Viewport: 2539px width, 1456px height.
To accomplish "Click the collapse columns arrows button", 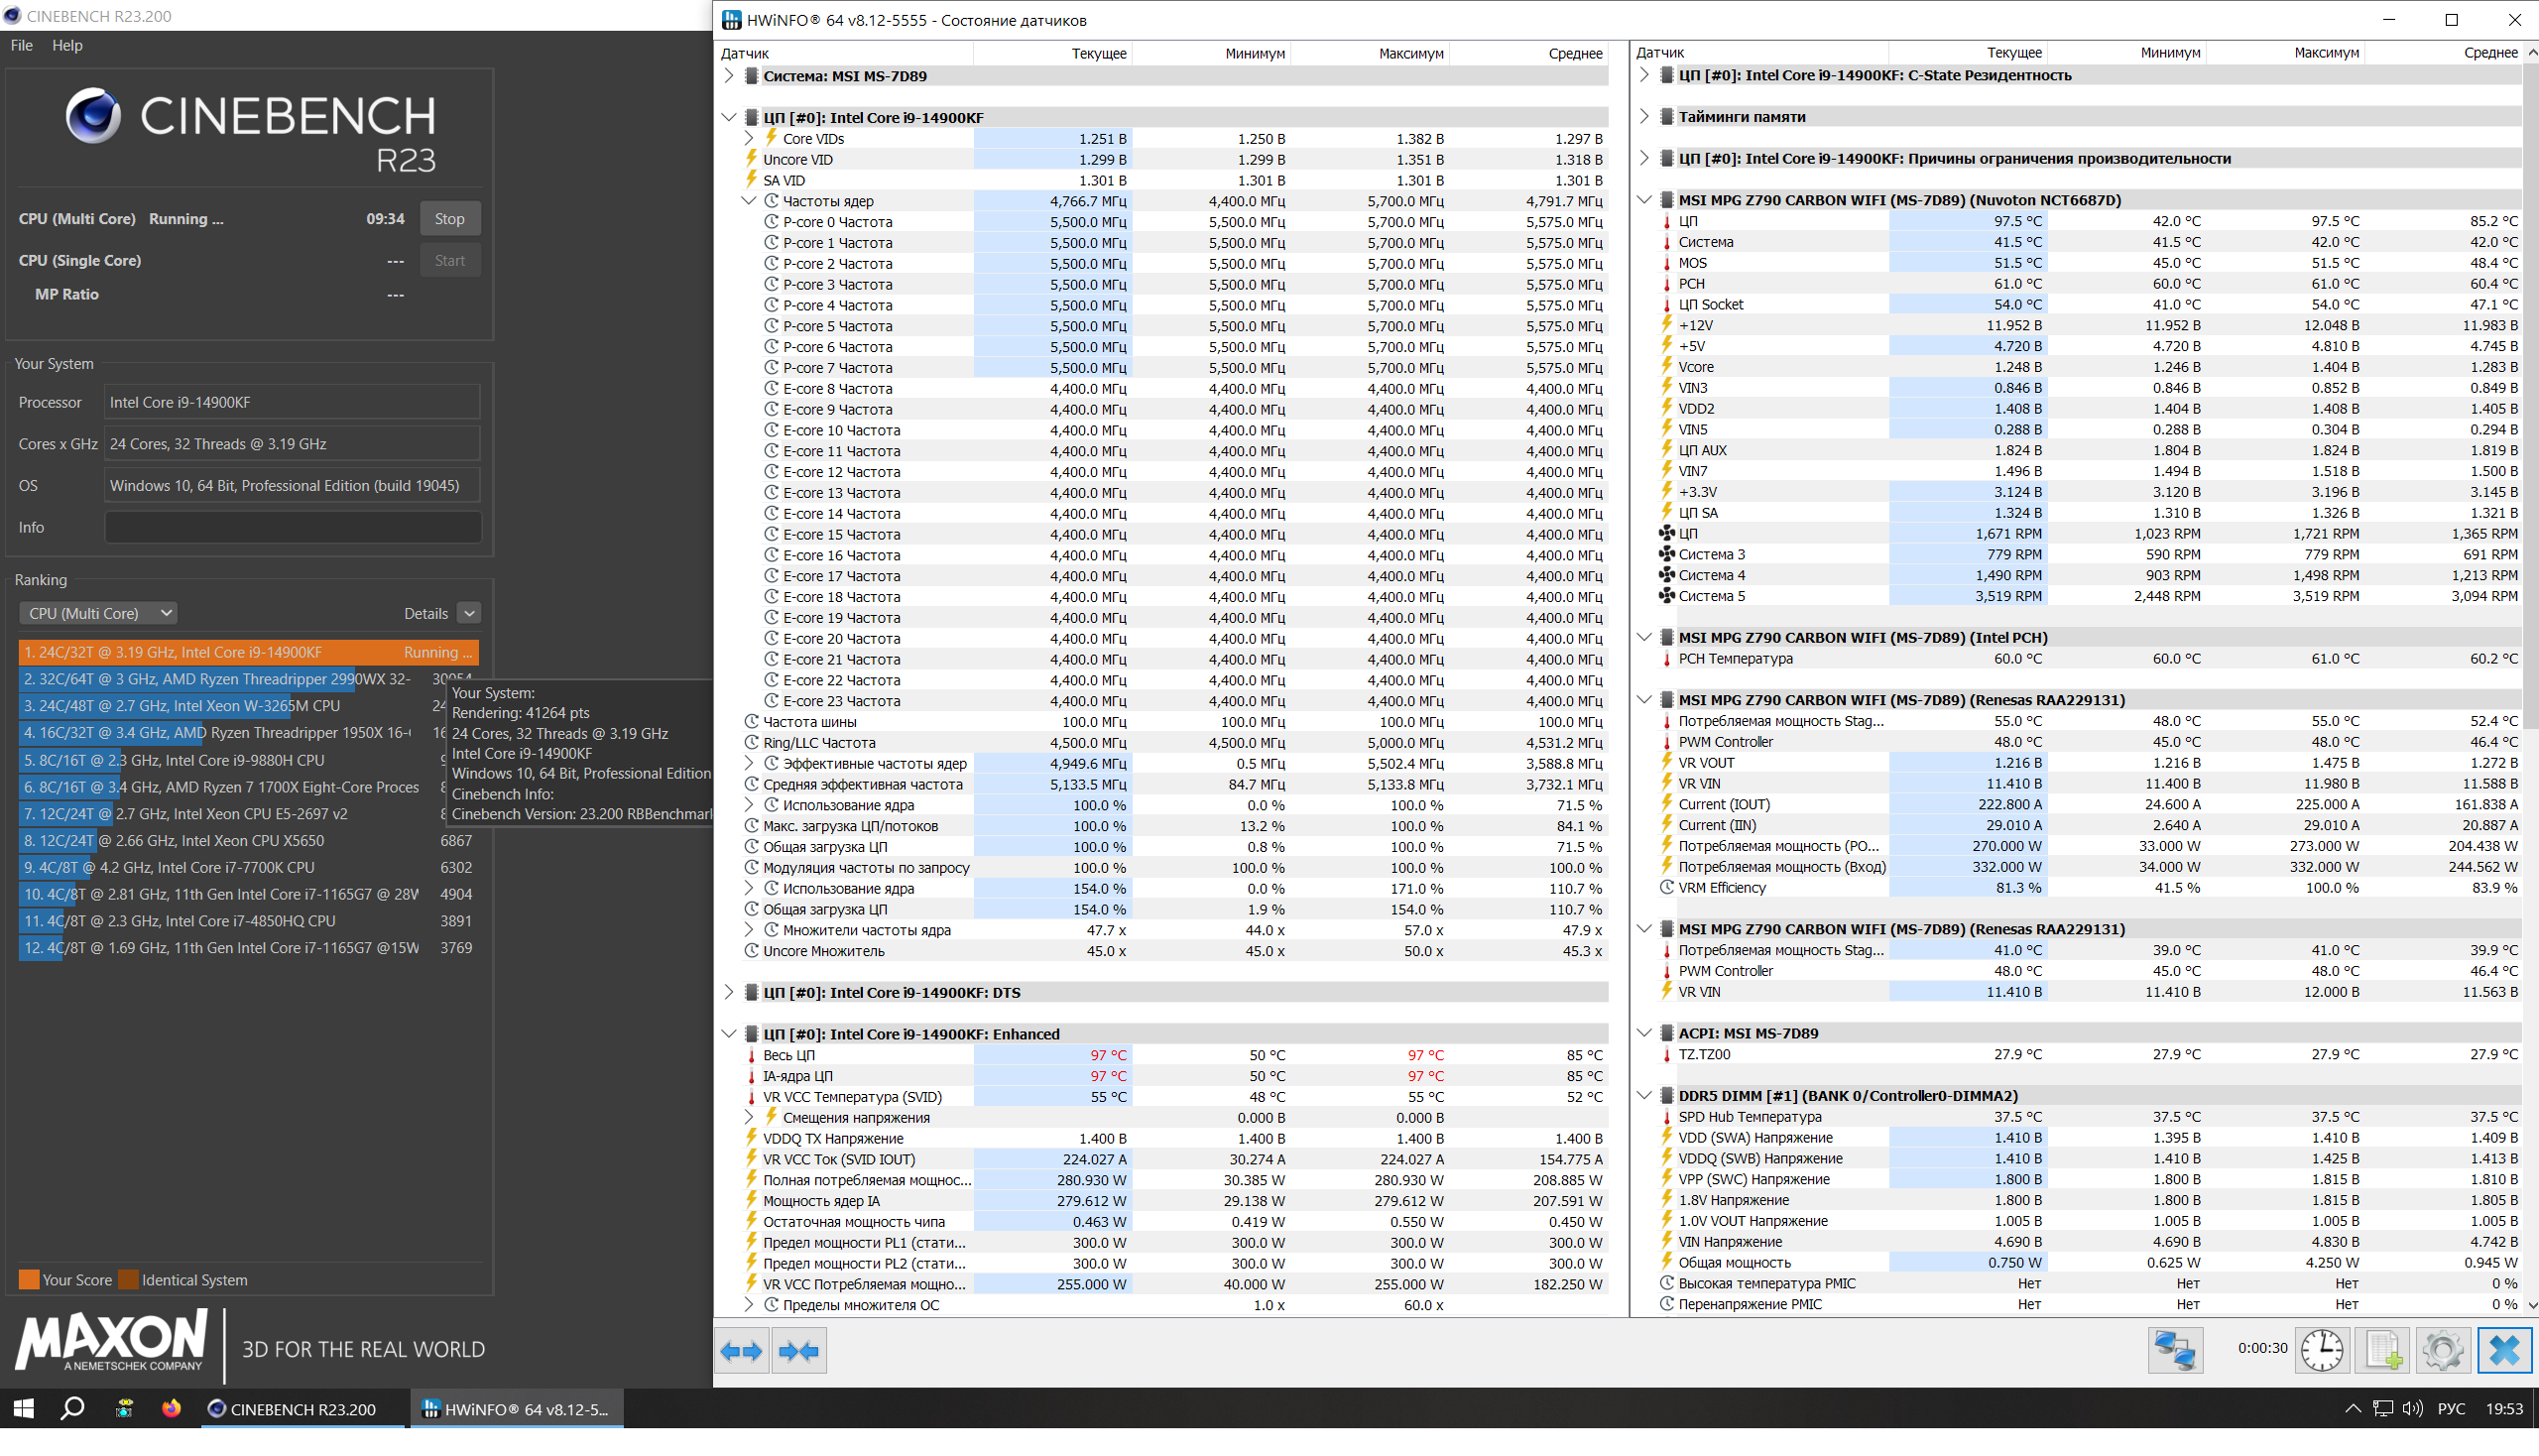I will coord(798,1351).
